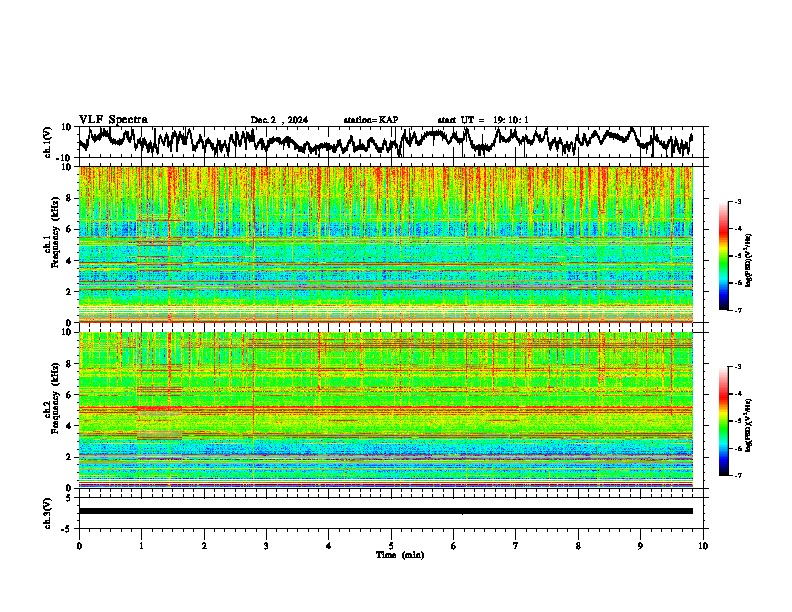Click the "-7" label on ch.1 color bar
Screen dimensions: 792x612
click(738, 310)
